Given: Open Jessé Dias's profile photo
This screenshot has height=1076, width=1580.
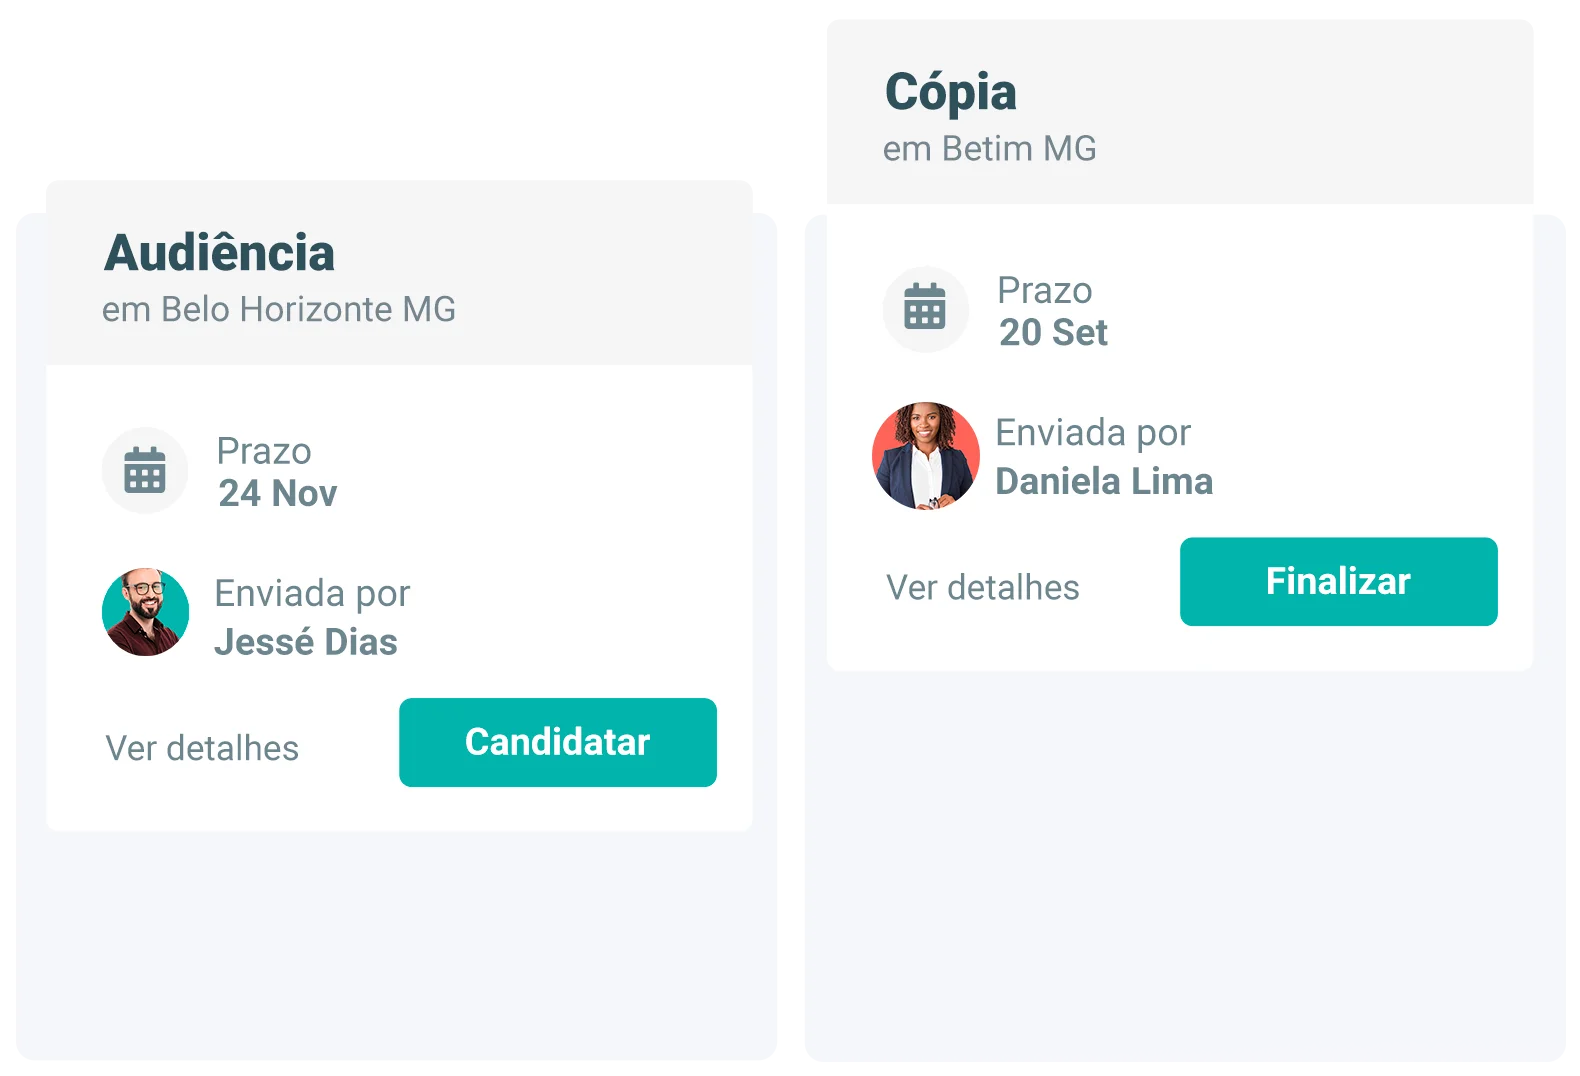Looking at the screenshot, I should 146,612.
